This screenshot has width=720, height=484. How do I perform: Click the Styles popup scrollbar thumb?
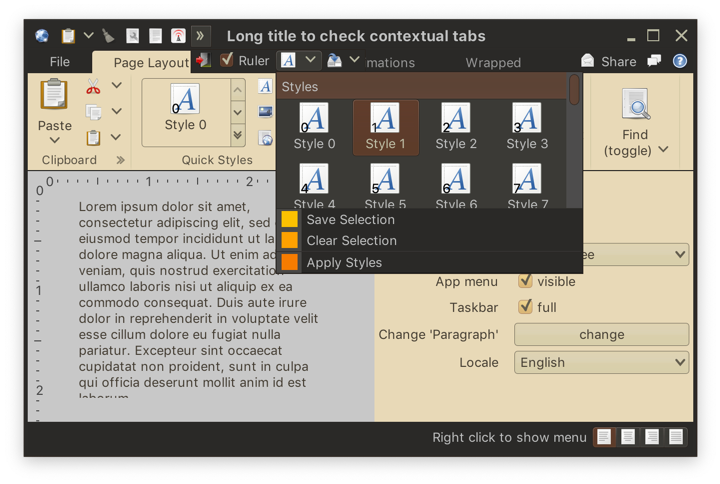574,90
